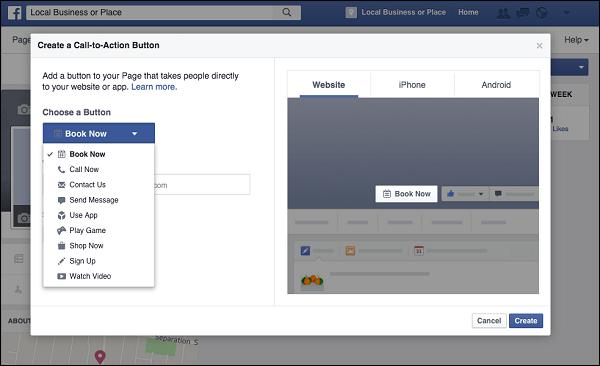Click the website URL input field
This screenshot has width=600, height=366.
[x=202, y=185]
